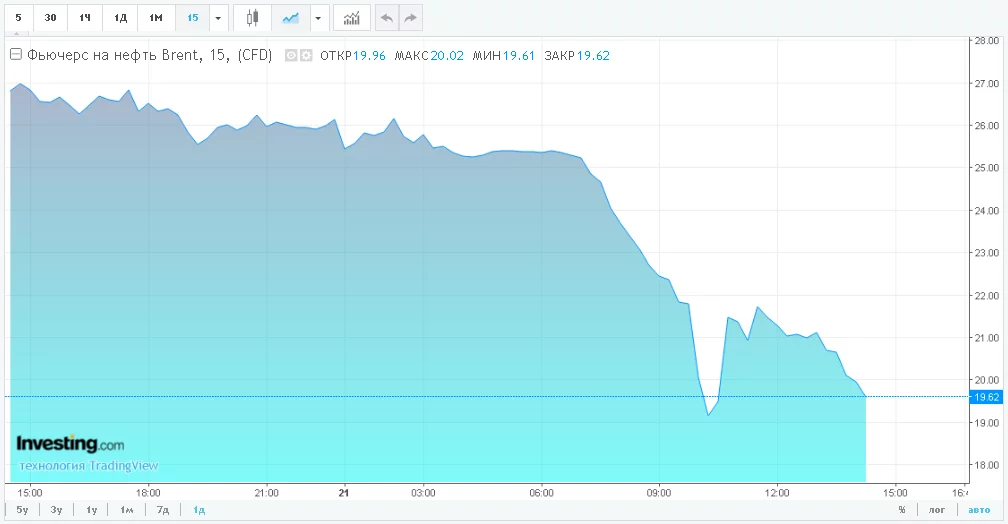
Task: Click the redo arrow icon
Action: [x=410, y=17]
